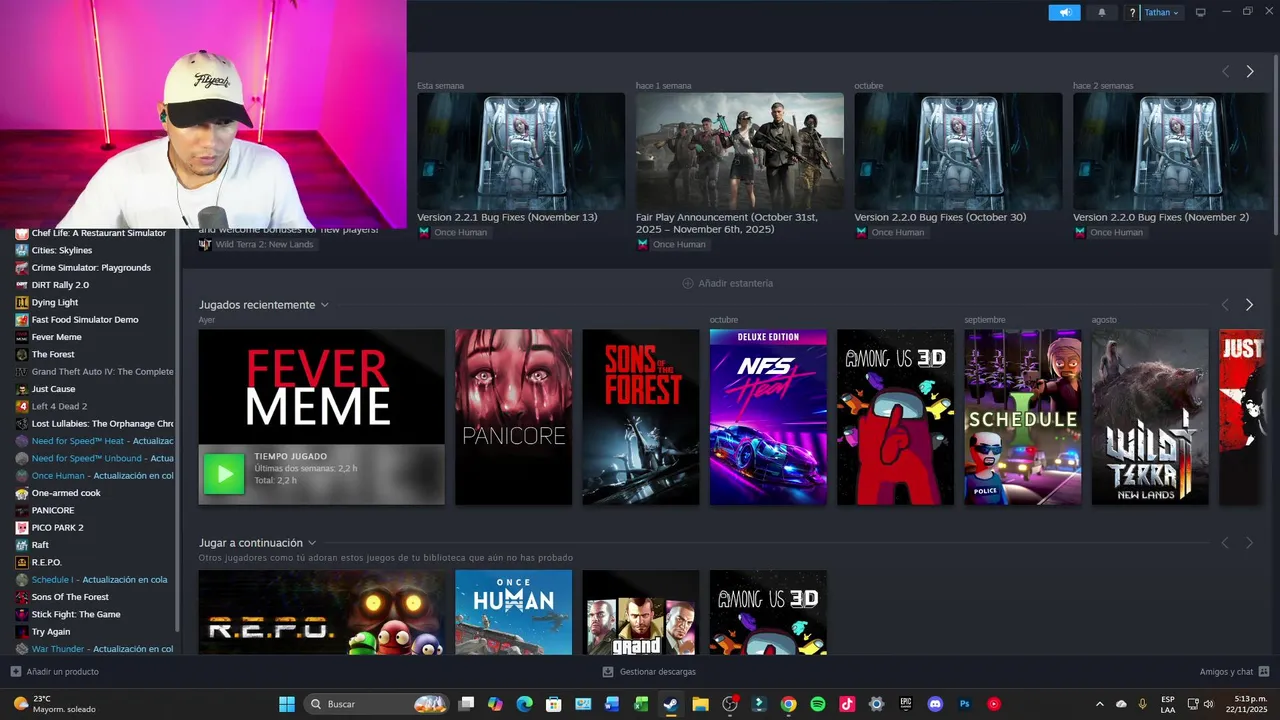Advance Jugados recientemente shelf to next page
This screenshot has height=720, width=1280.
click(1249, 304)
